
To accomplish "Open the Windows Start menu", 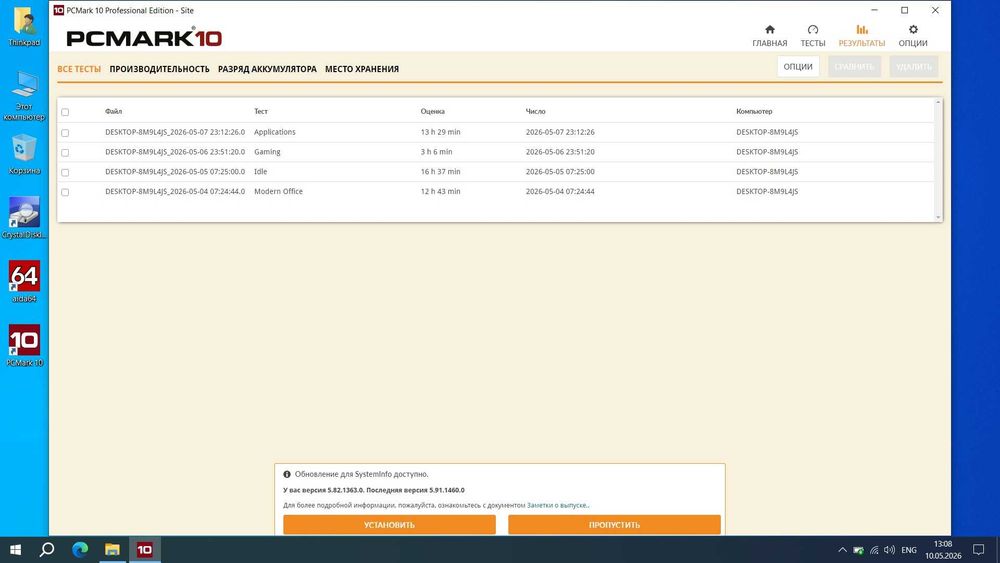I will 15,550.
